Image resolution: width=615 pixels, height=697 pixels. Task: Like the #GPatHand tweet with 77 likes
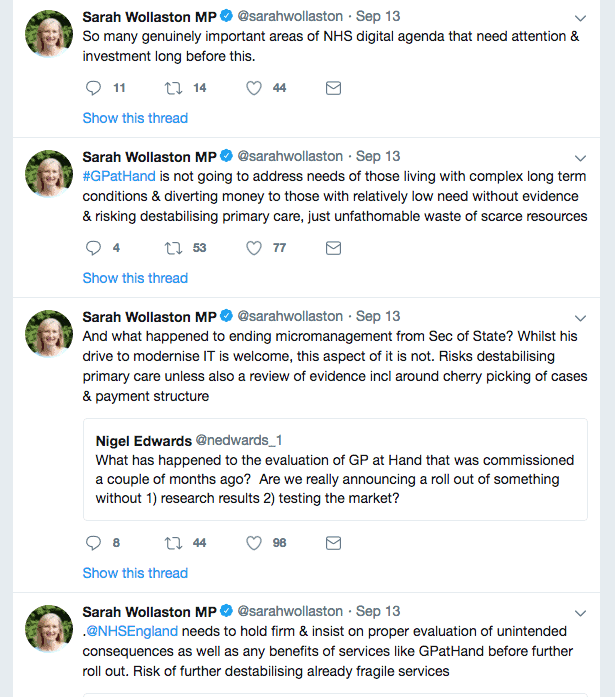[254, 248]
